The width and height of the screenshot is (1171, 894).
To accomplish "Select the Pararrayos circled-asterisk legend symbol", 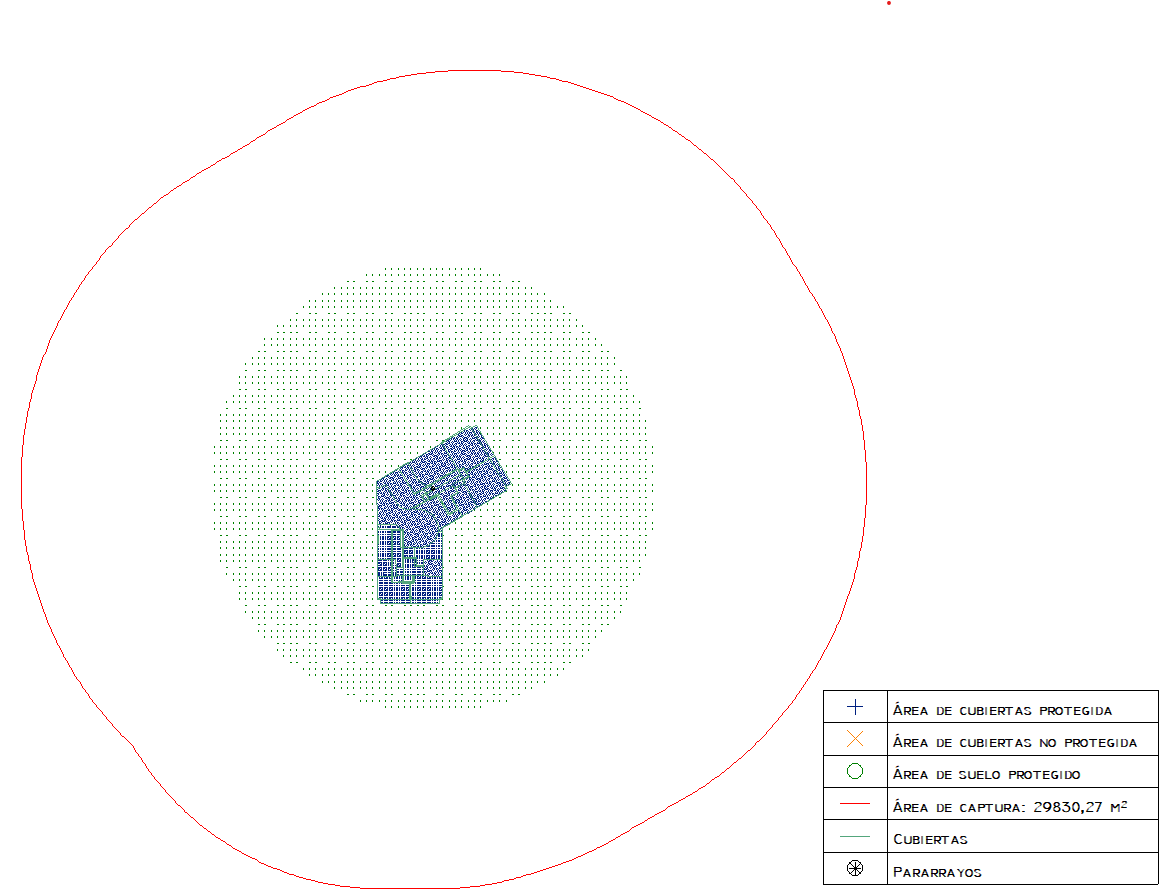I will point(855,869).
